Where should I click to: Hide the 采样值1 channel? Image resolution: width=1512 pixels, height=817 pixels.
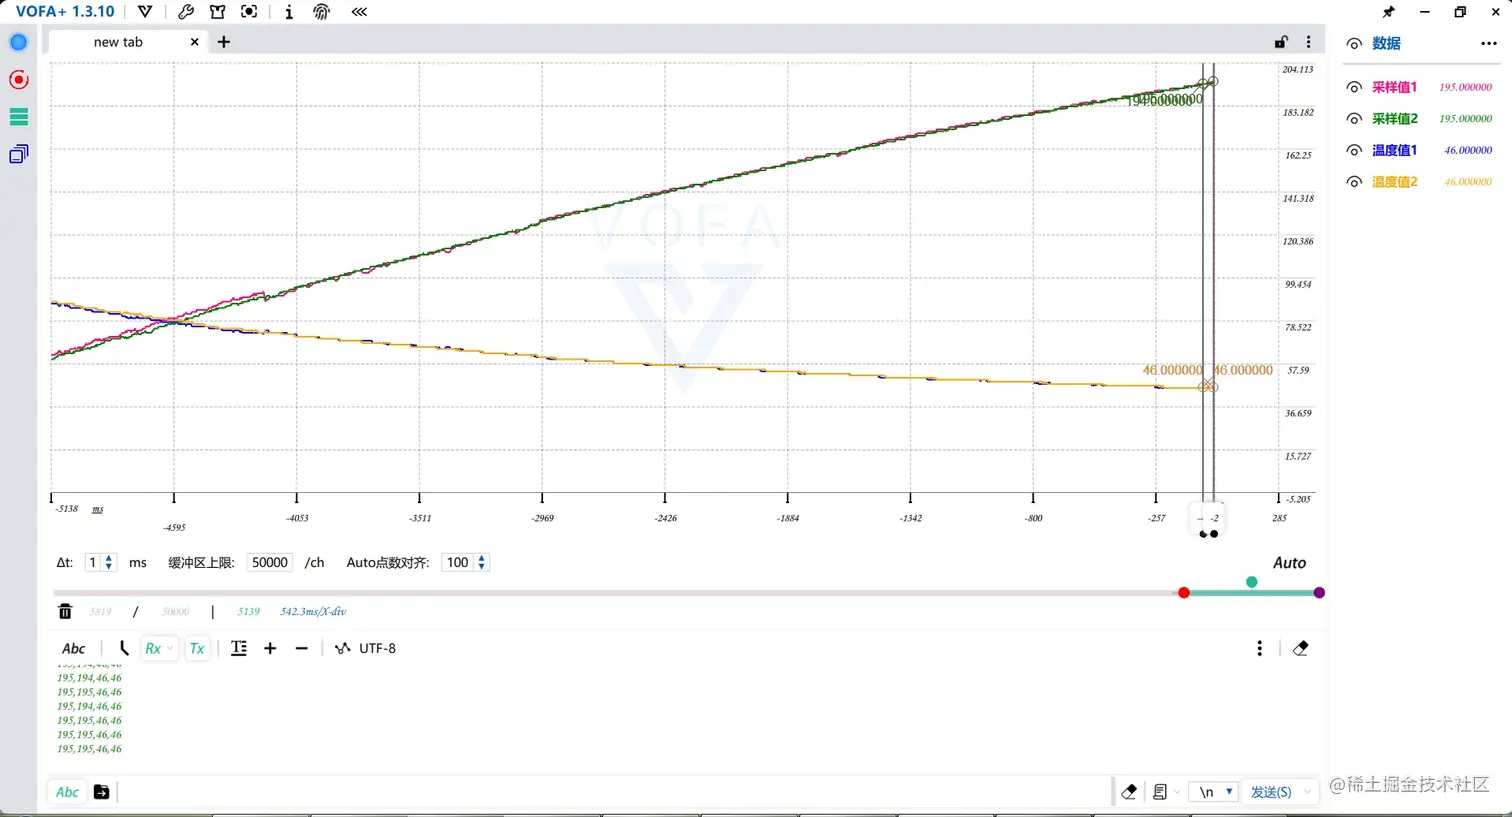(x=1354, y=87)
